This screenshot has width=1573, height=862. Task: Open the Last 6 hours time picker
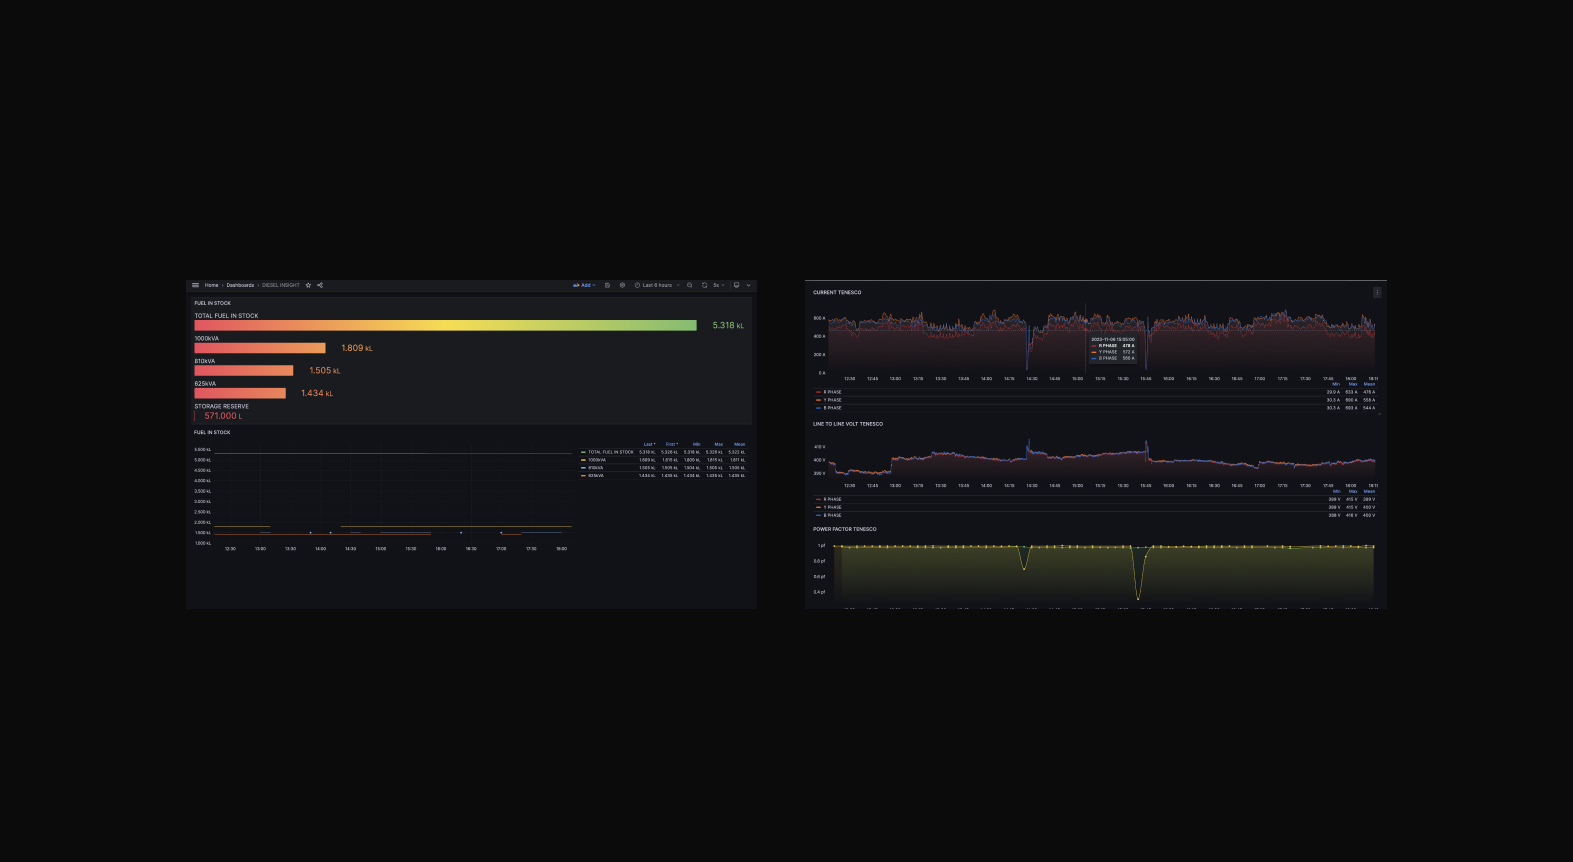point(656,285)
